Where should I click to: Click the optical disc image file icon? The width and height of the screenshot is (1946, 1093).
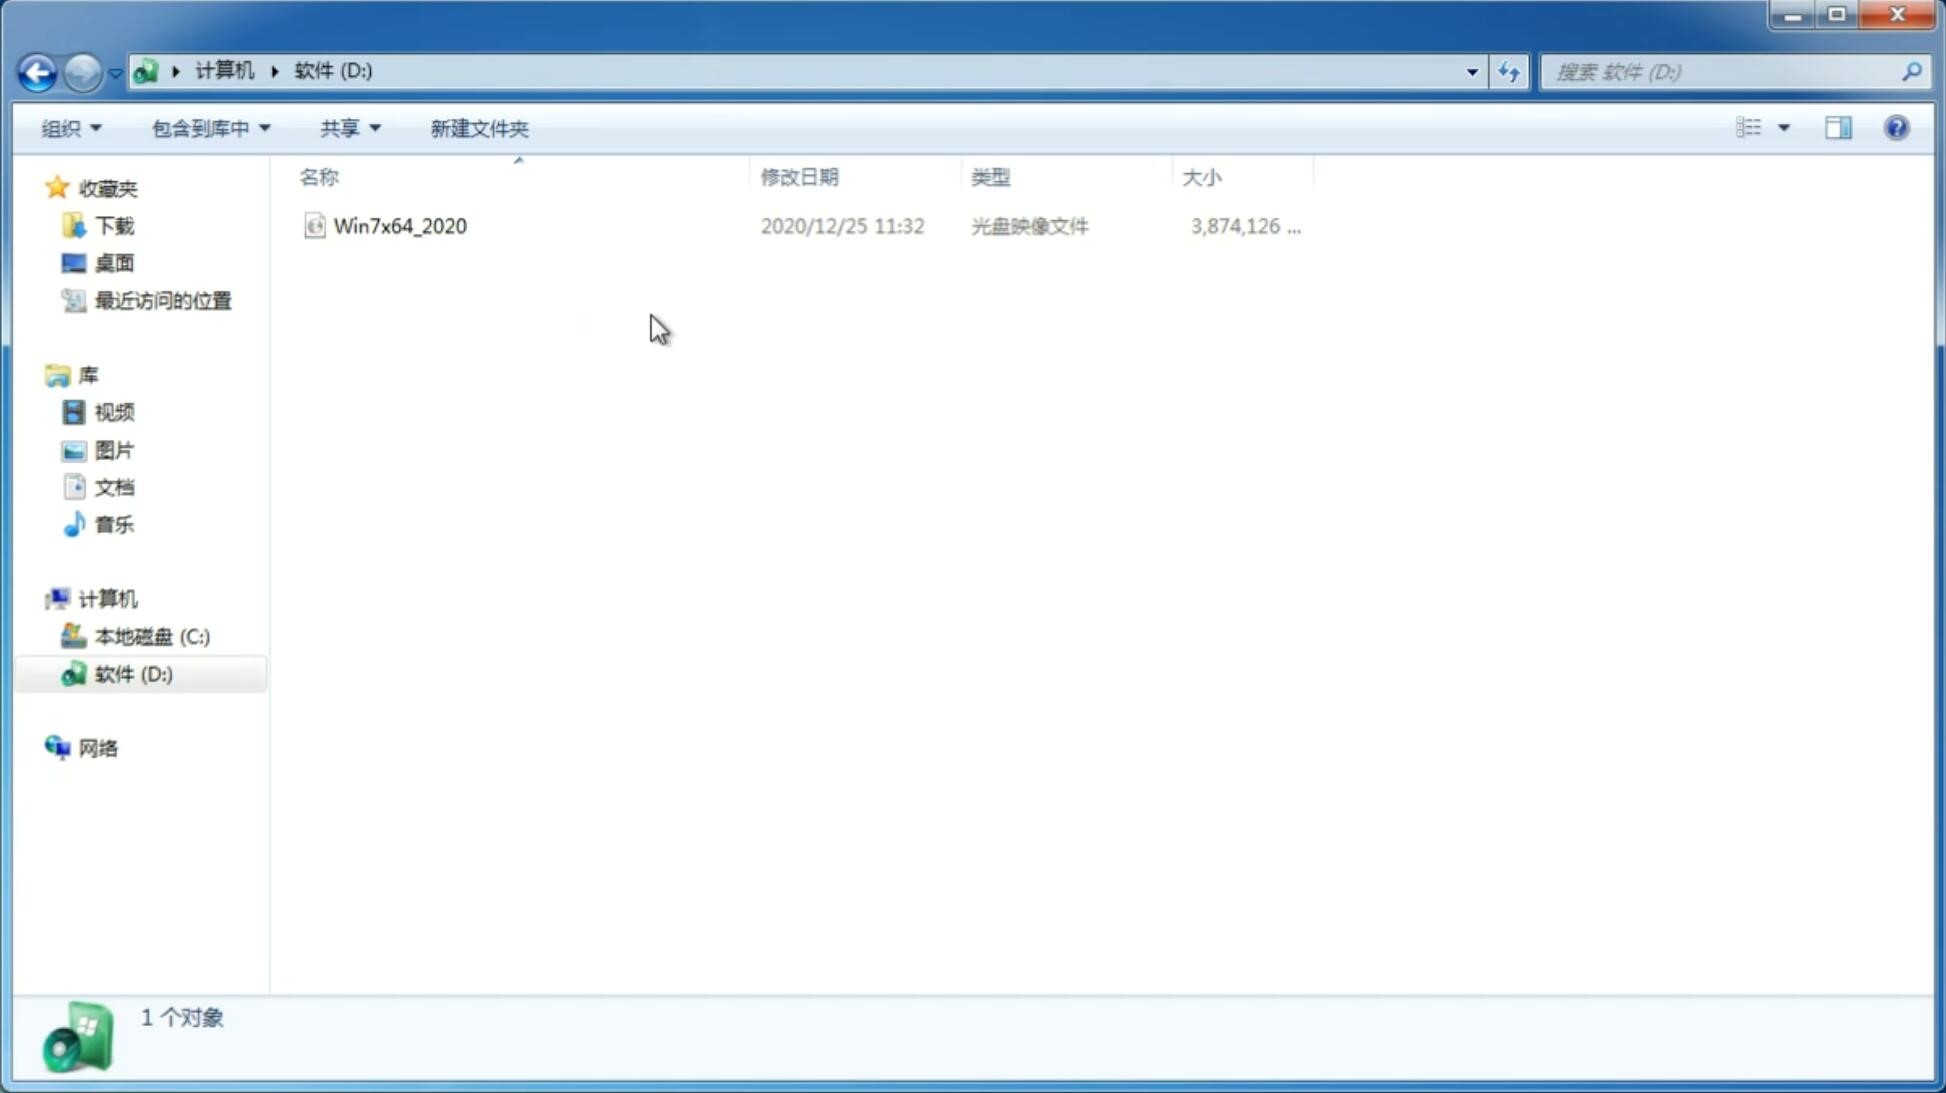click(x=314, y=226)
